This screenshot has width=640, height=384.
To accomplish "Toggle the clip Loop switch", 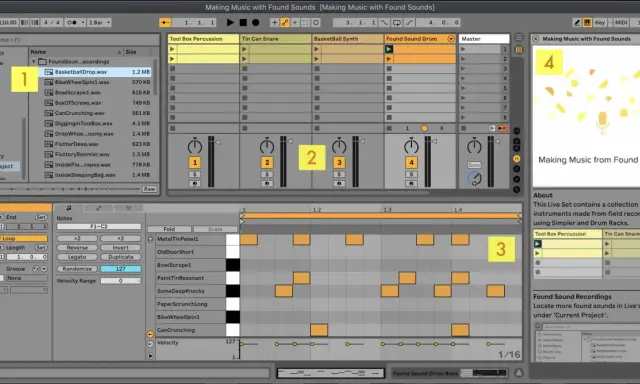I will (x=23, y=238).
